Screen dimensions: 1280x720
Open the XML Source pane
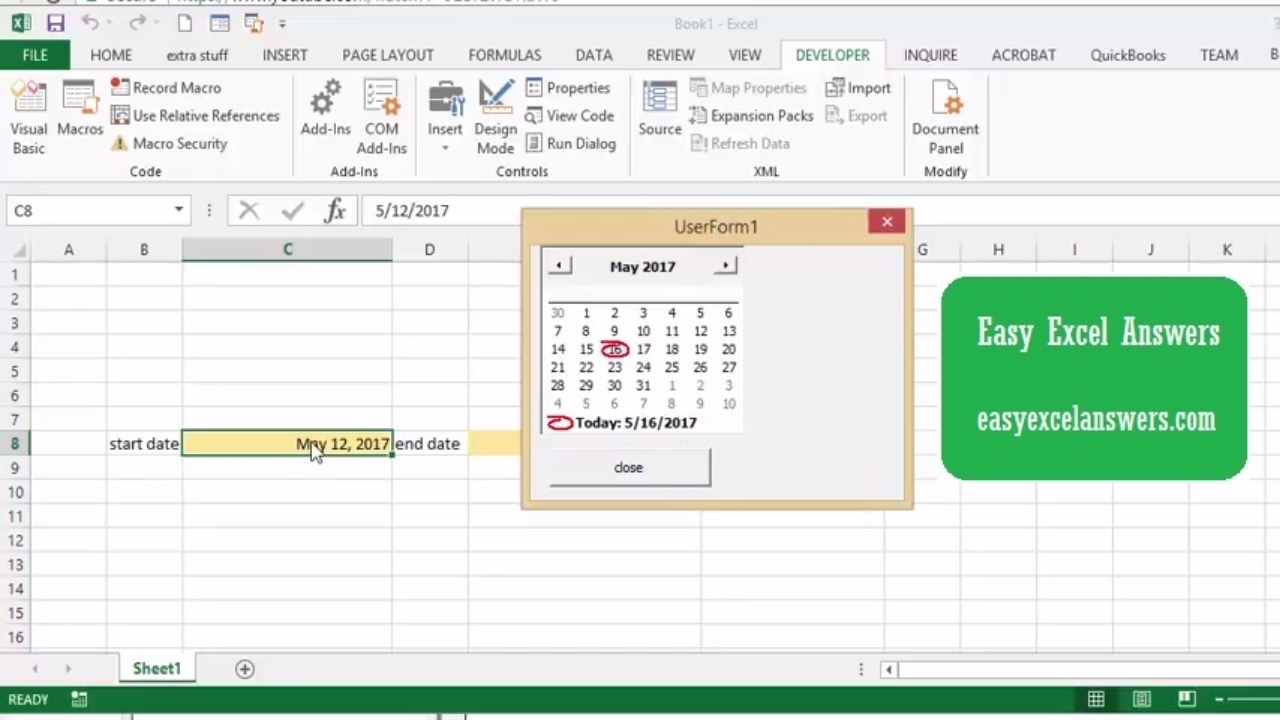point(660,110)
